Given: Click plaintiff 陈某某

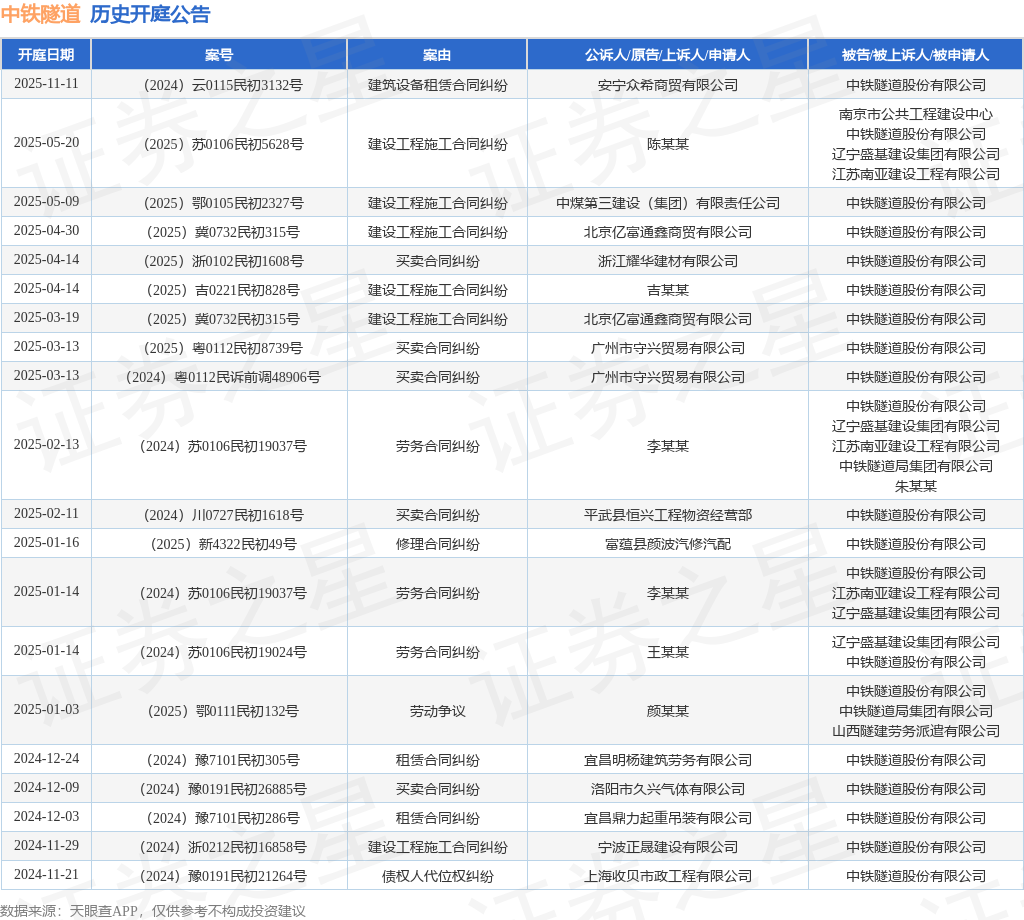Looking at the screenshot, I should 668,144.
